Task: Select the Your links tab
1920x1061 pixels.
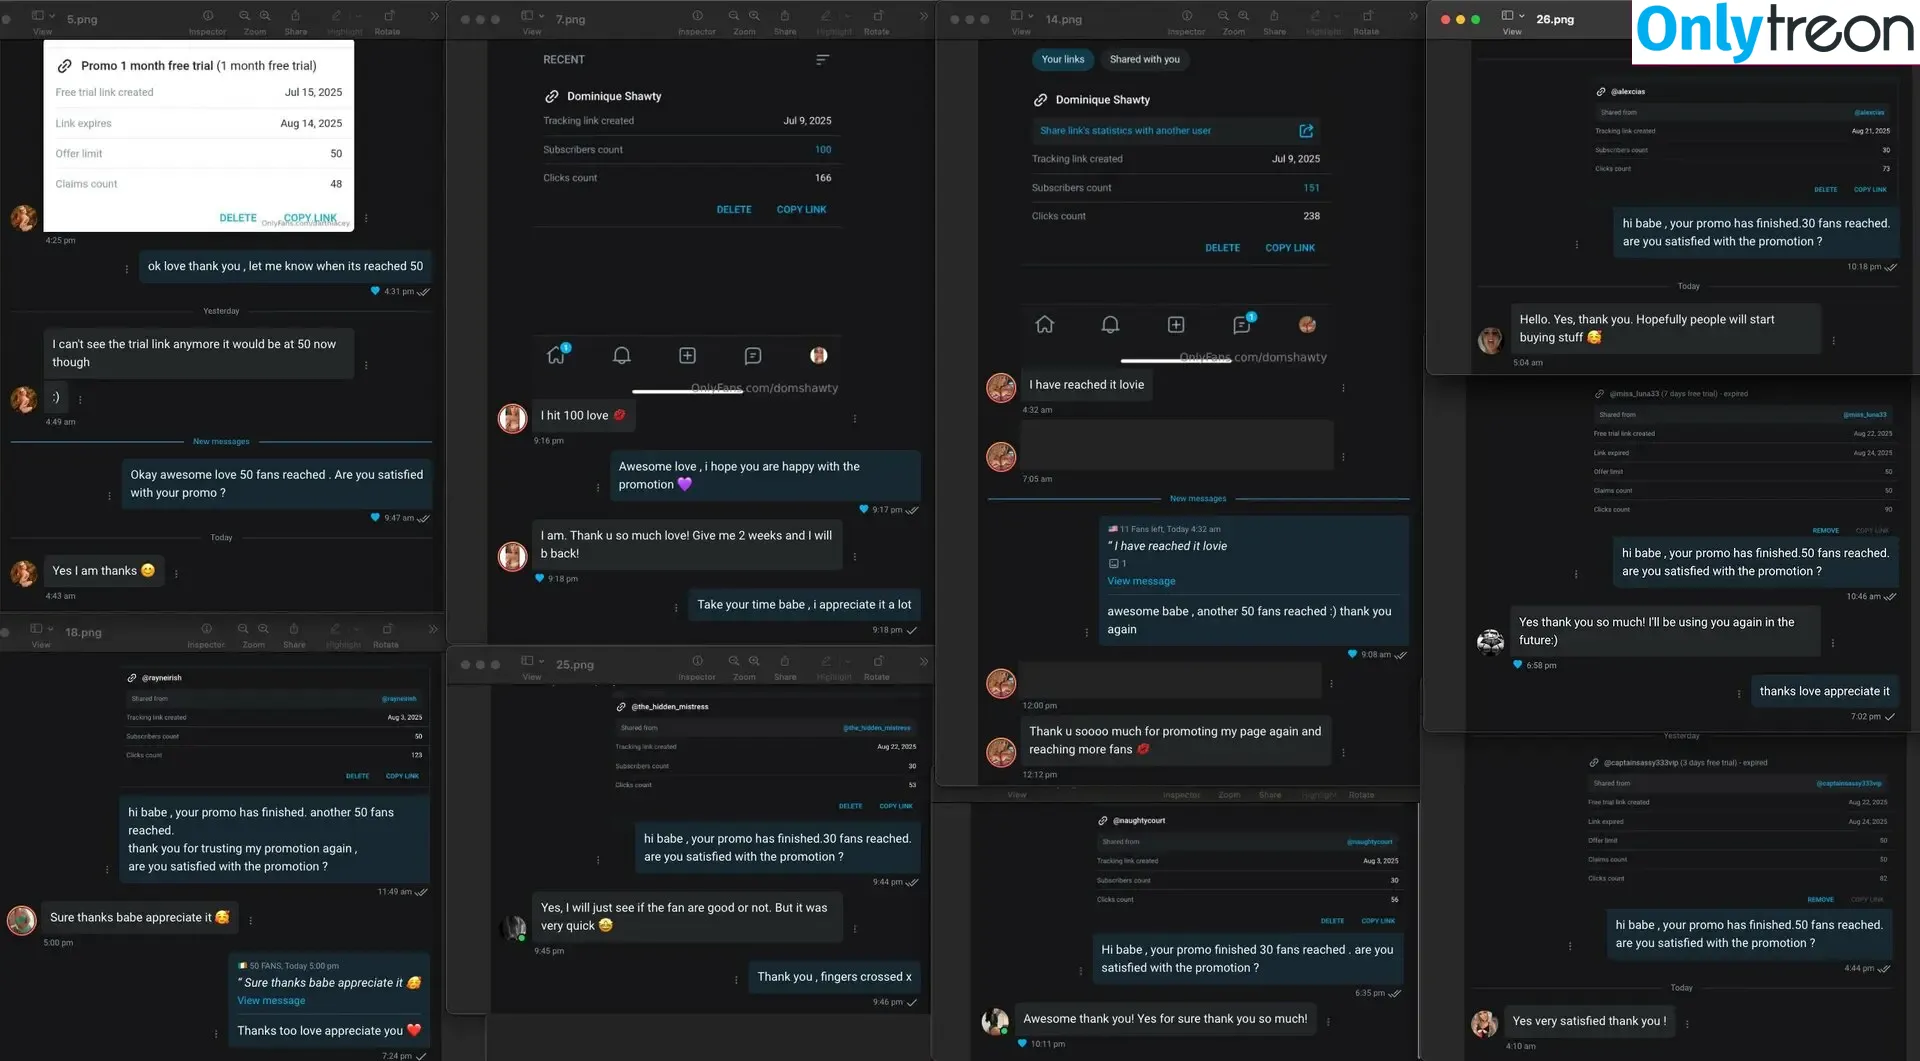Action: click(x=1062, y=60)
